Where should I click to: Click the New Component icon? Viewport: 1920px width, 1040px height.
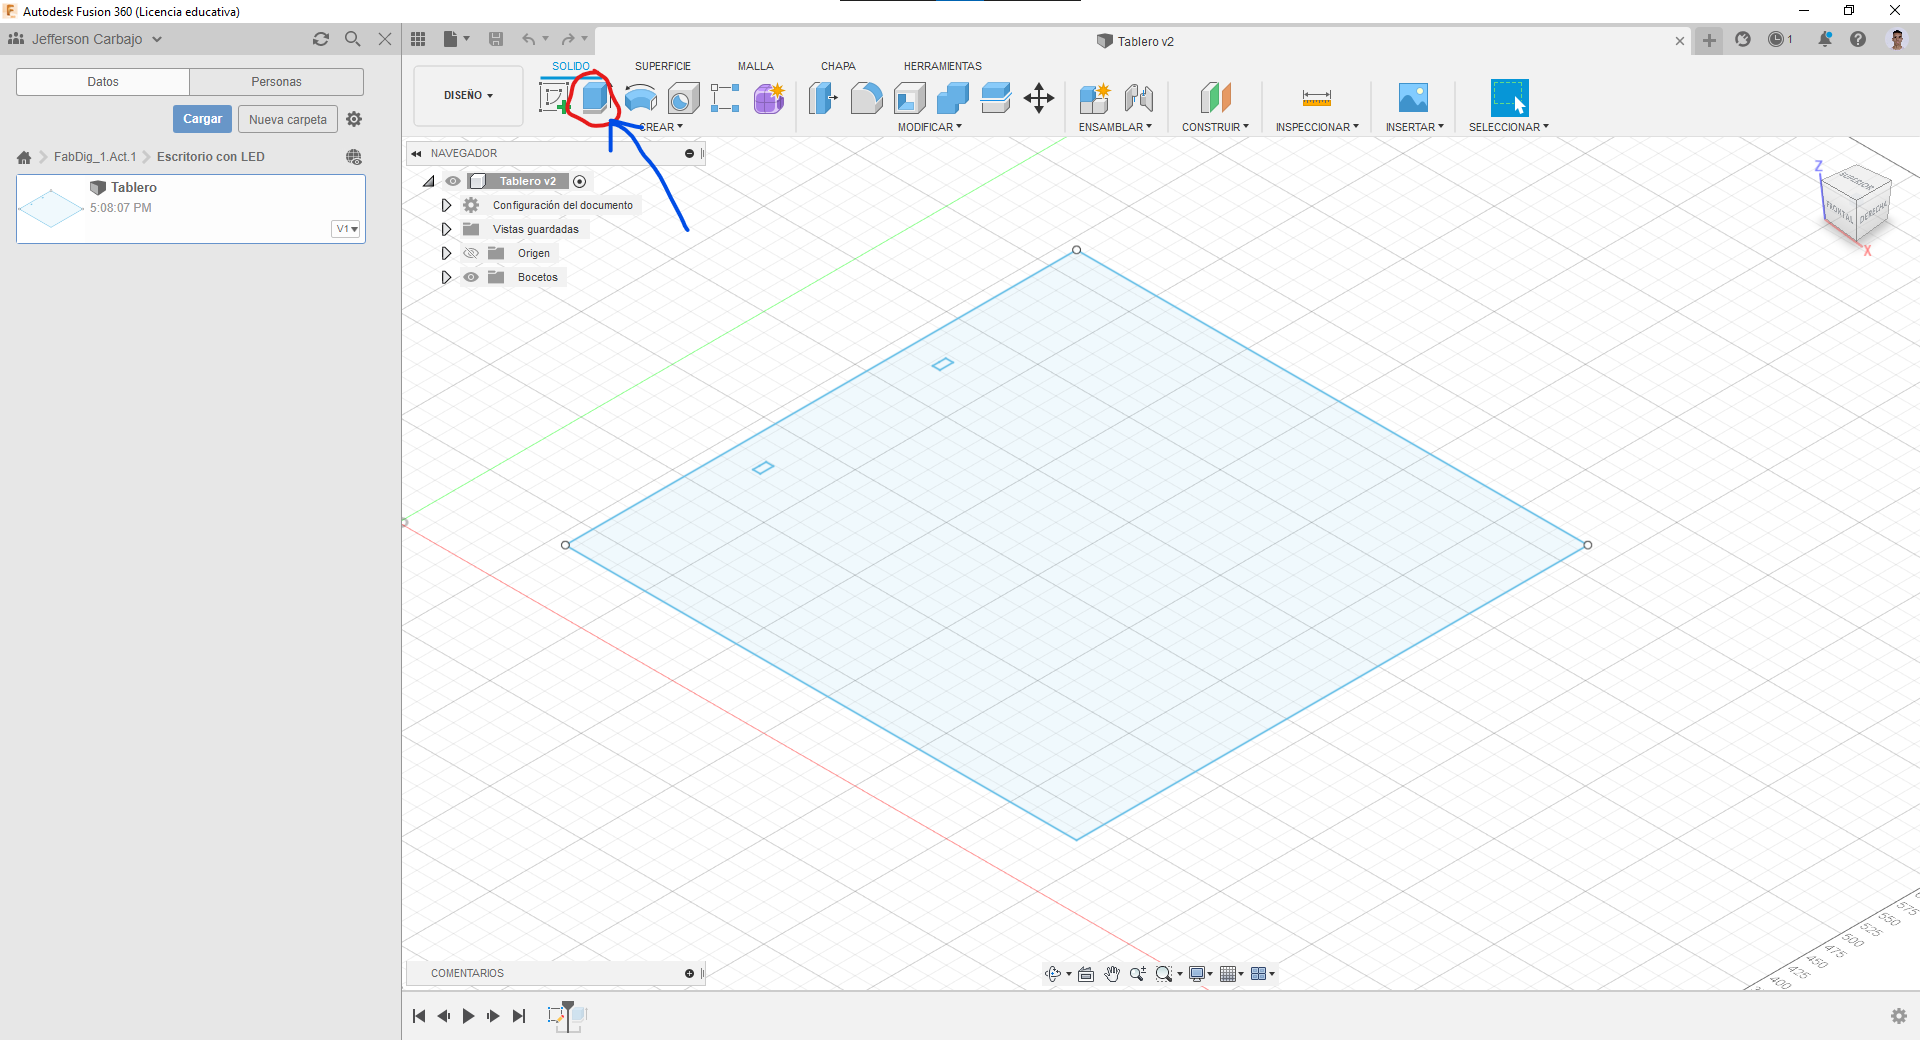coord(1095,98)
